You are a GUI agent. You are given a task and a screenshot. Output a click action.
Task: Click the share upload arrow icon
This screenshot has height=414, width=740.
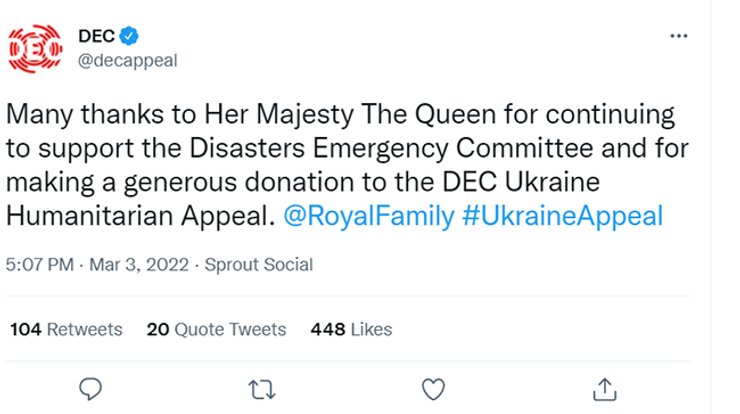click(x=604, y=387)
